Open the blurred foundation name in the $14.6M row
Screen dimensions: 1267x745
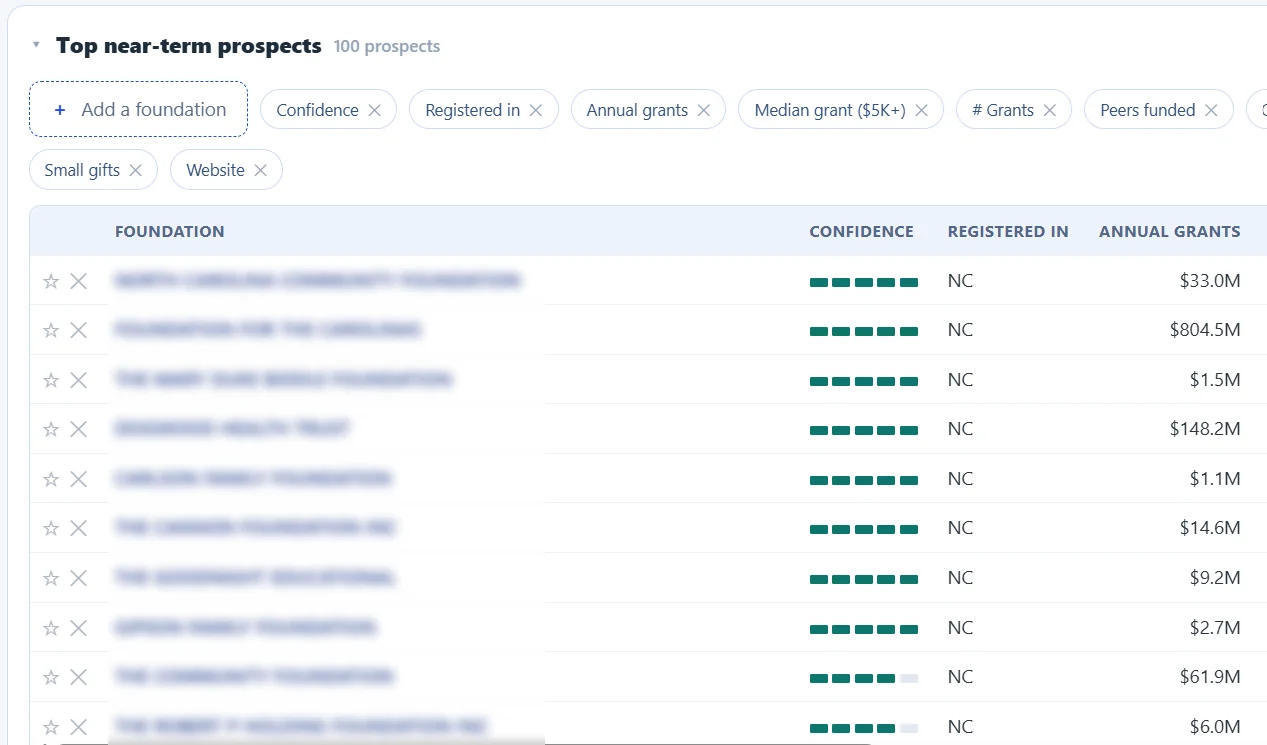click(256, 528)
